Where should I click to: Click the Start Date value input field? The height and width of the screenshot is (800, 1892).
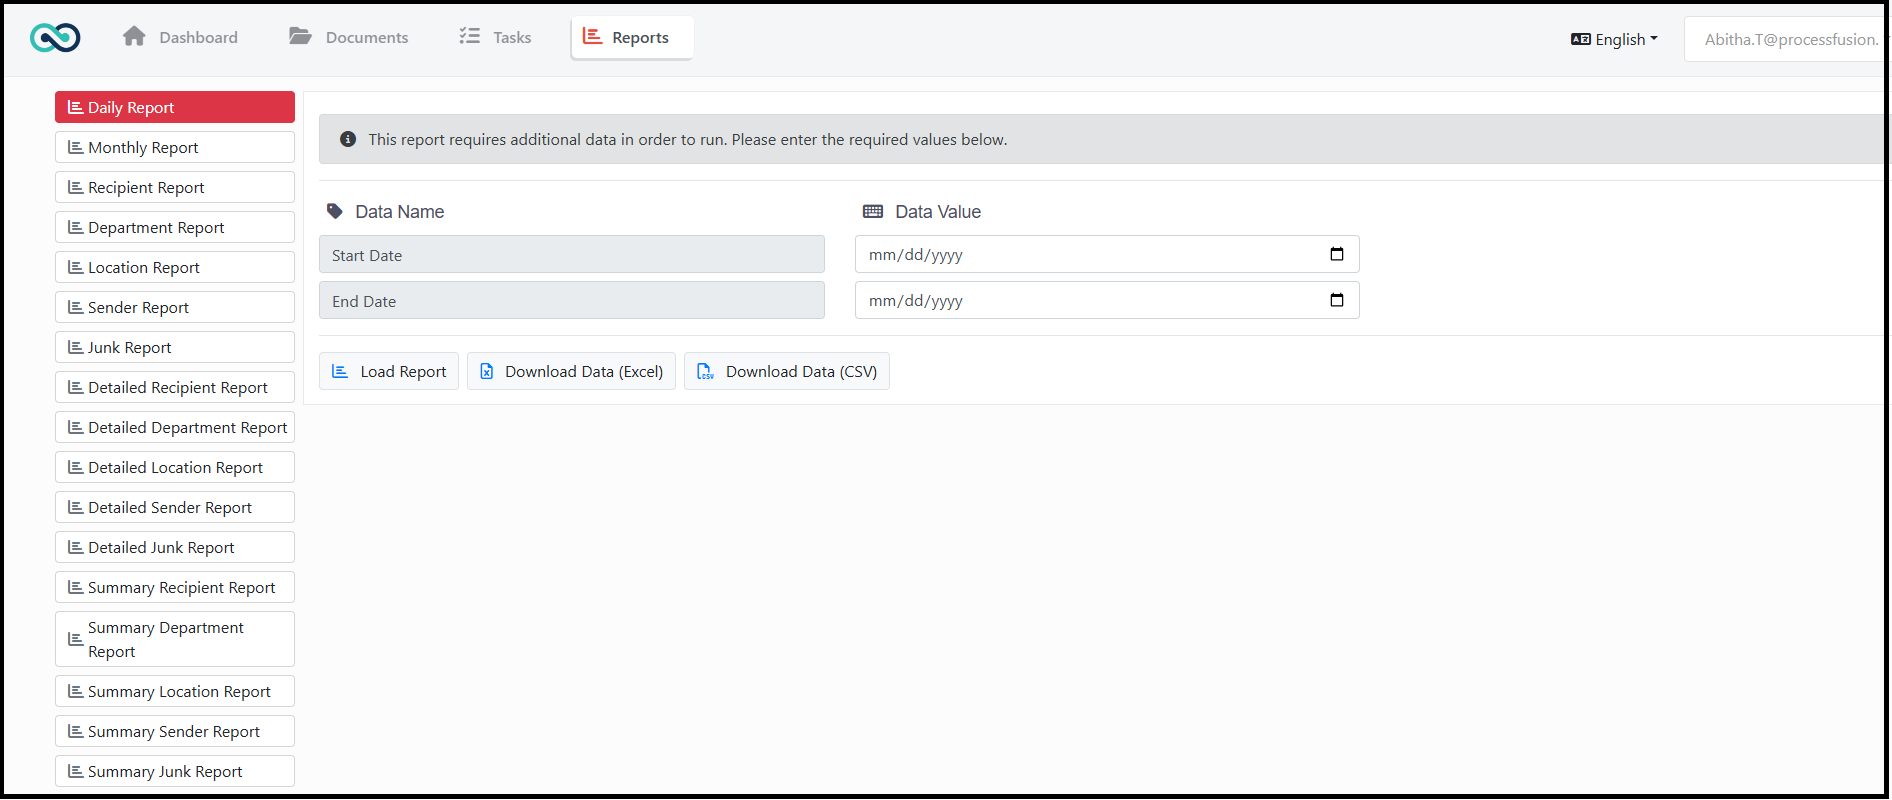(1107, 254)
